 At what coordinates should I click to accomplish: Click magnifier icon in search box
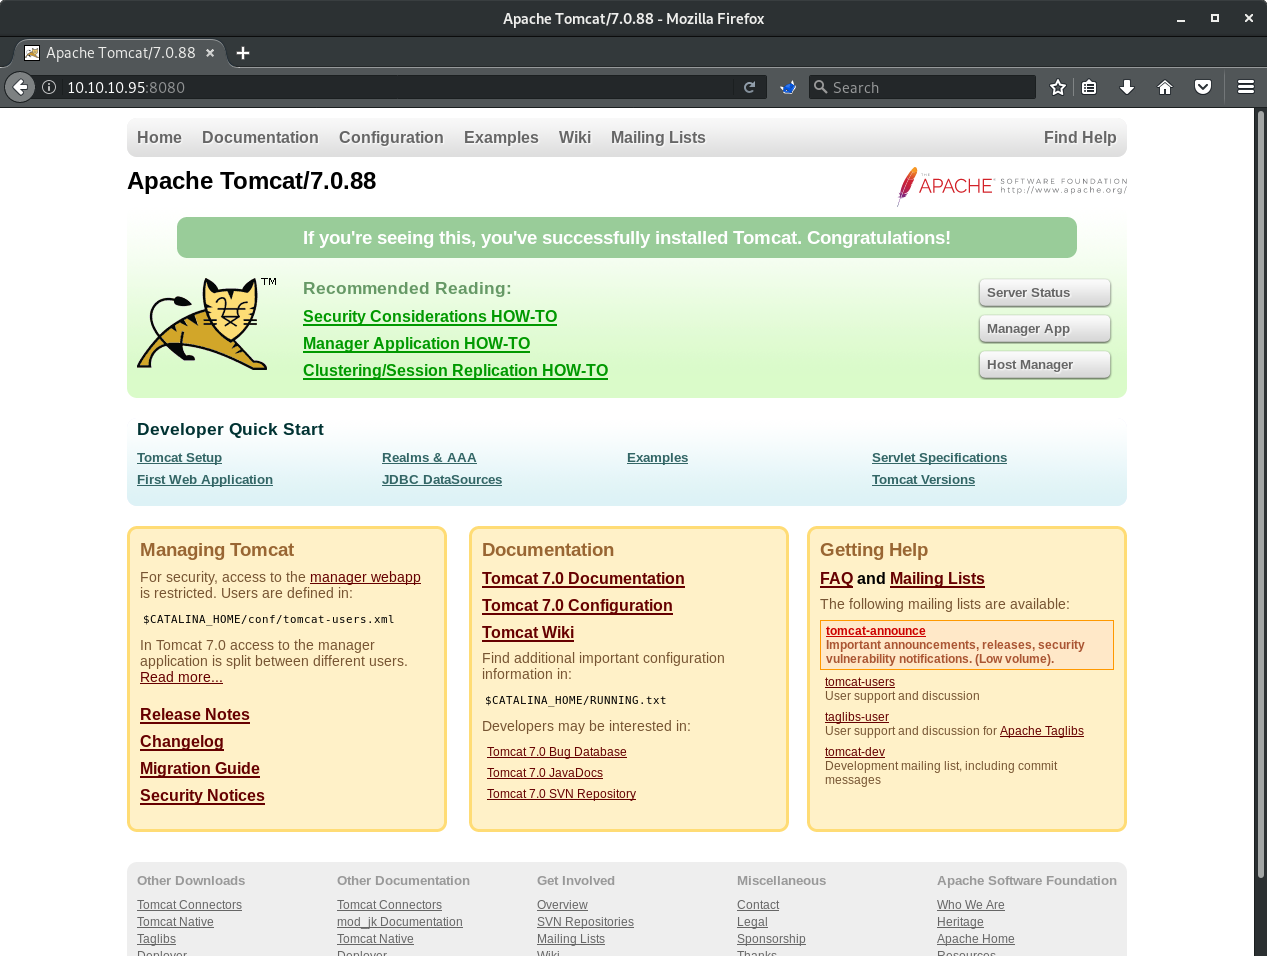(x=821, y=87)
